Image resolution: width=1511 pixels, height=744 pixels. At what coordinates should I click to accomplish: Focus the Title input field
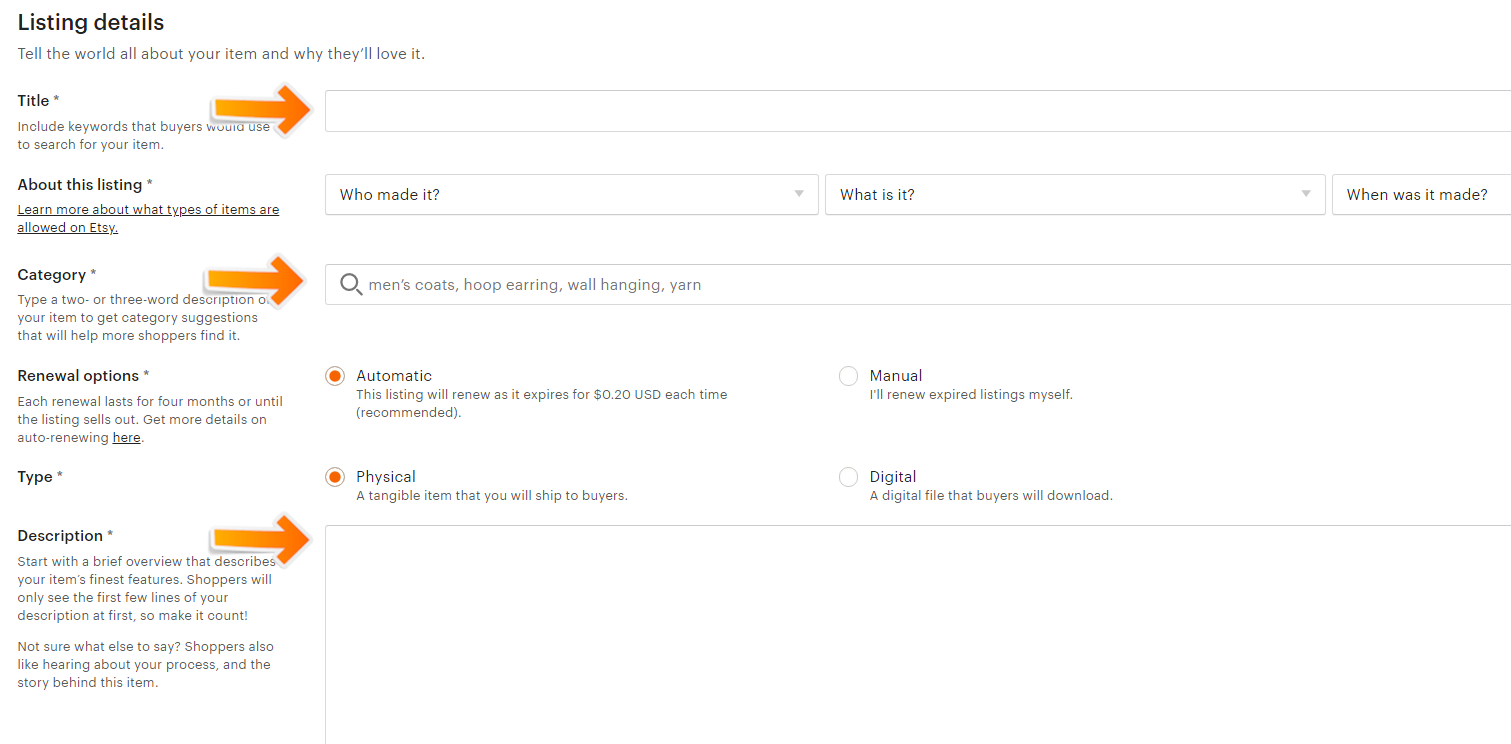pyautogui.click(x=915, y=111)
